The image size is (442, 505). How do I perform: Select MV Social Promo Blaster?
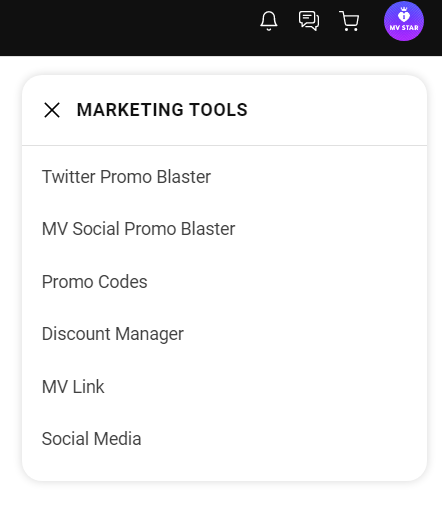[x=138, y=229]
